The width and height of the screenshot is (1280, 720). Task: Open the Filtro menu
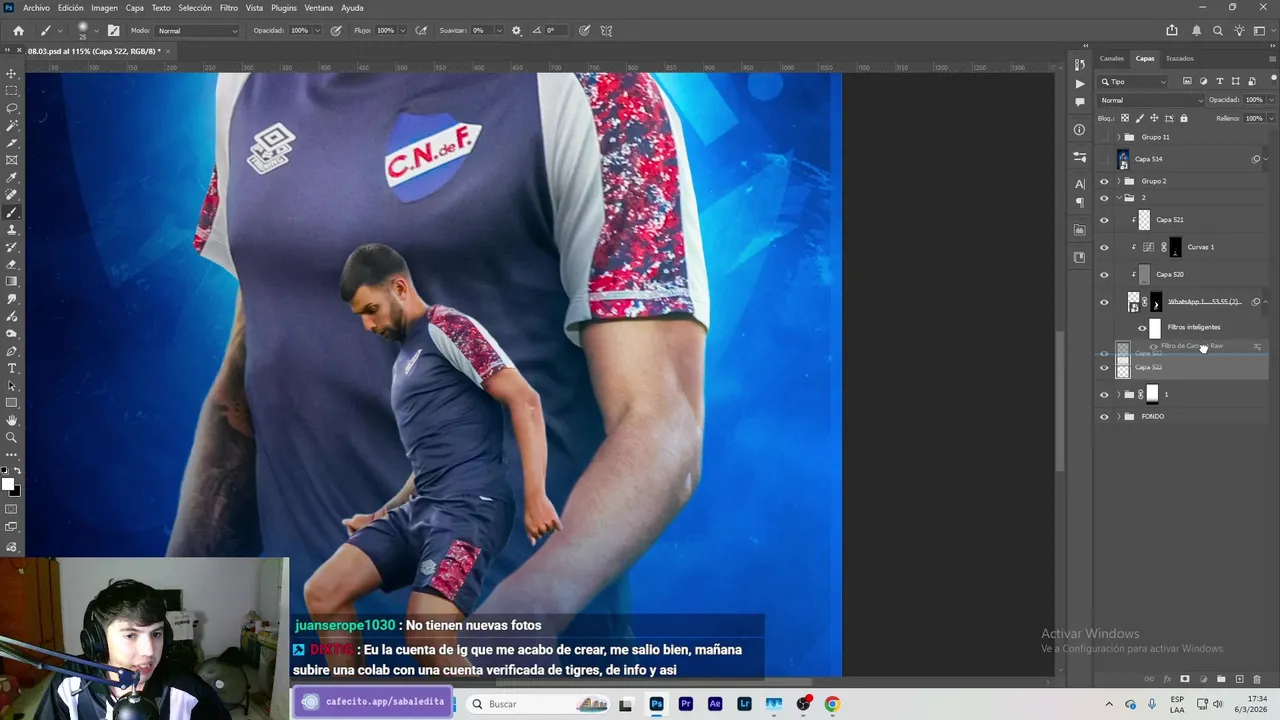229,8
